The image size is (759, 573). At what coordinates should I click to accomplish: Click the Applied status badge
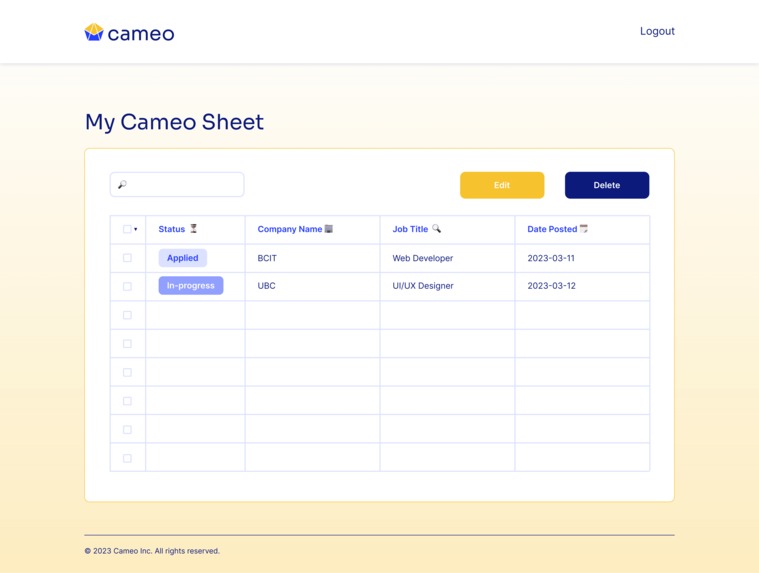pos(182,258)
